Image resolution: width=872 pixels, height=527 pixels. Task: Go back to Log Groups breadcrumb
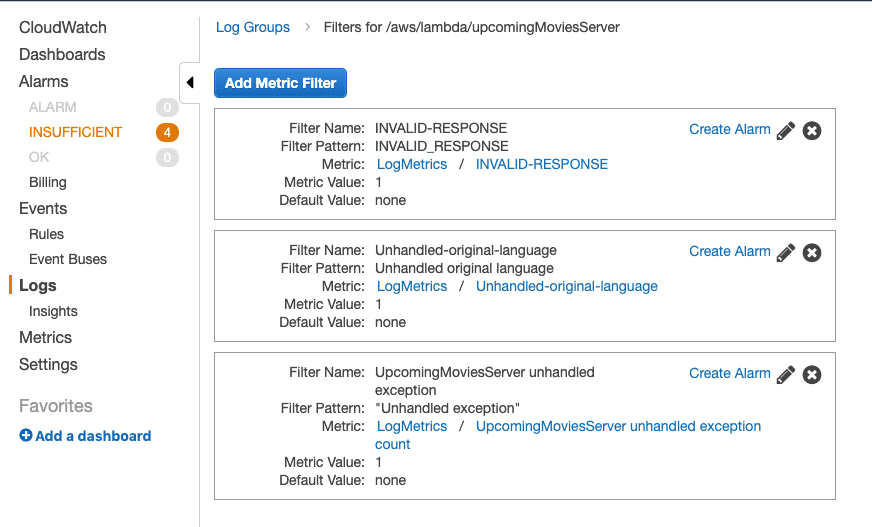[252, 27]
